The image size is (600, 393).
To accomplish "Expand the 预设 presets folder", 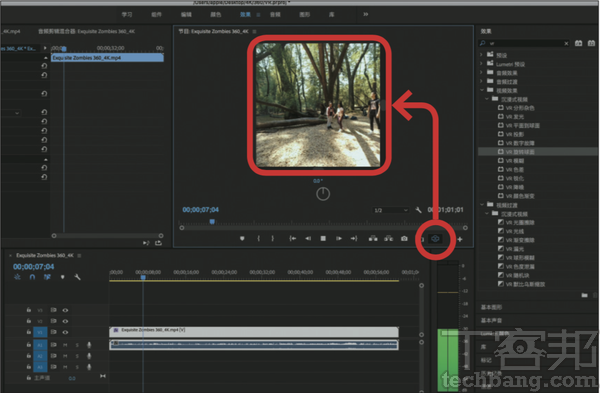I will [x=481, y=55].
